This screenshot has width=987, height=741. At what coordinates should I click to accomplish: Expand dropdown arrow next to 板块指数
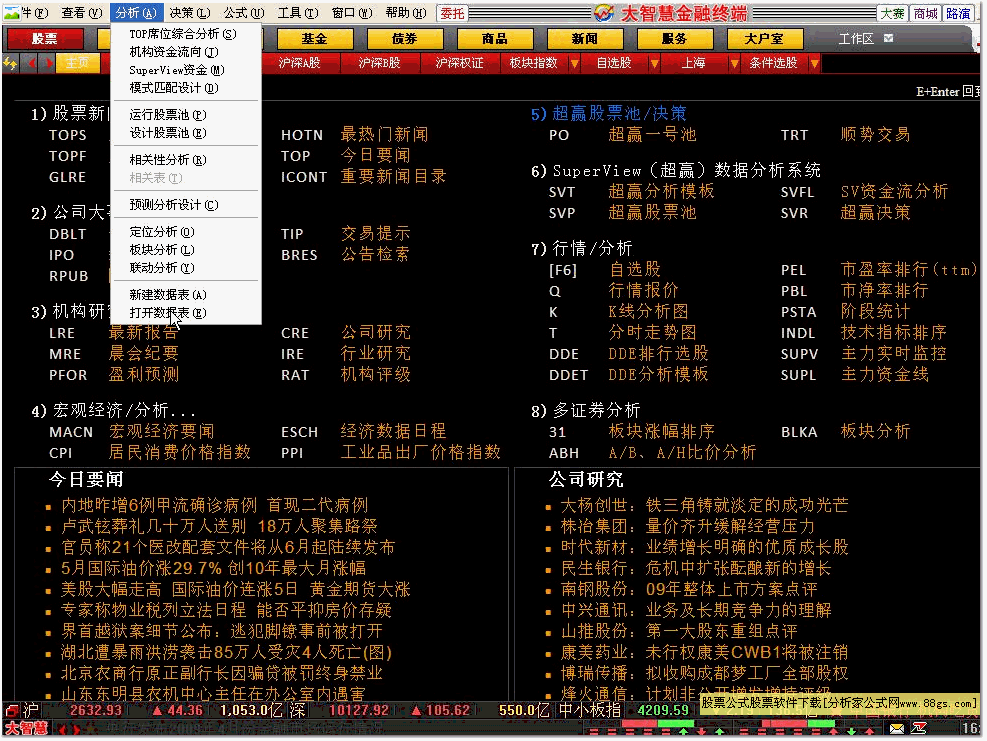click(574, 63)
